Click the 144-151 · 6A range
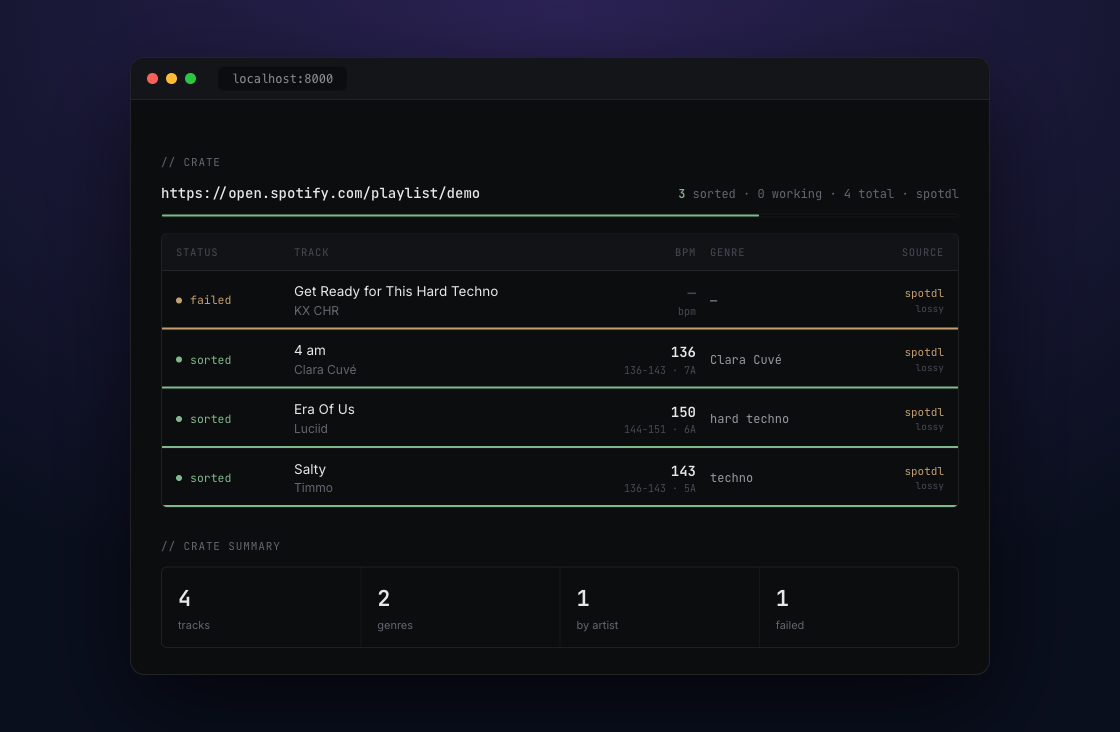Viewport: 1120px width, 732px height. click(x=659, y=430)
